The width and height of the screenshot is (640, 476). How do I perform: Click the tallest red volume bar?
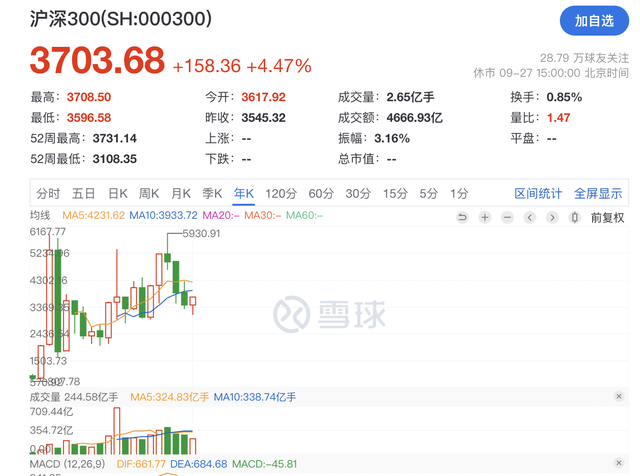pyautogui.click(x=117, y=431)
